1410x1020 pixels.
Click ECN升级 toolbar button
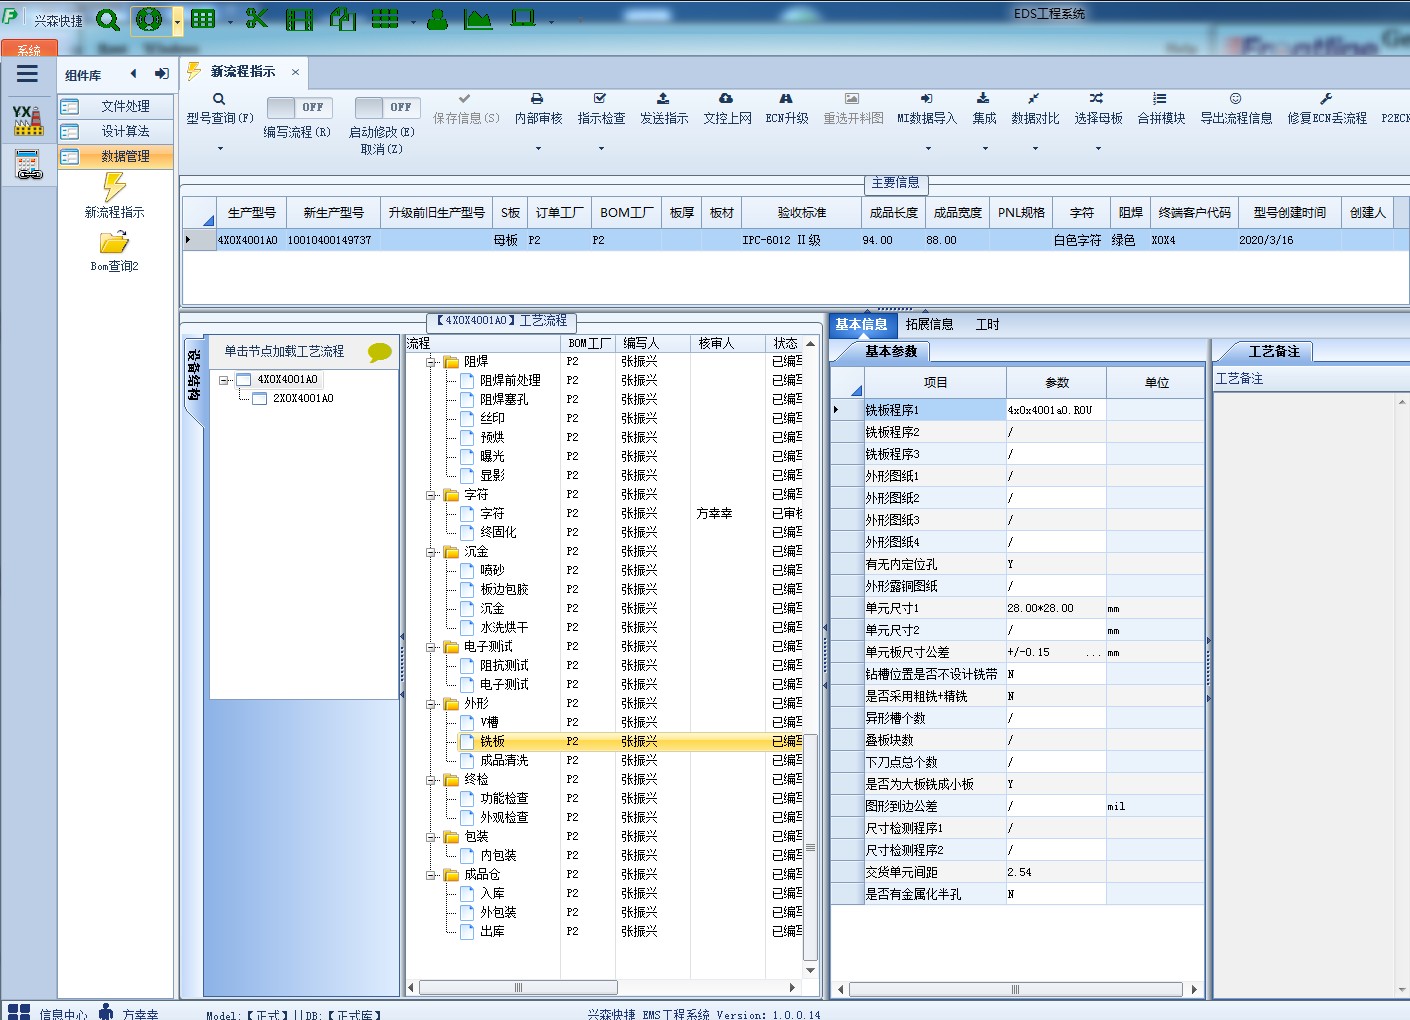click(x=787, y=109)
